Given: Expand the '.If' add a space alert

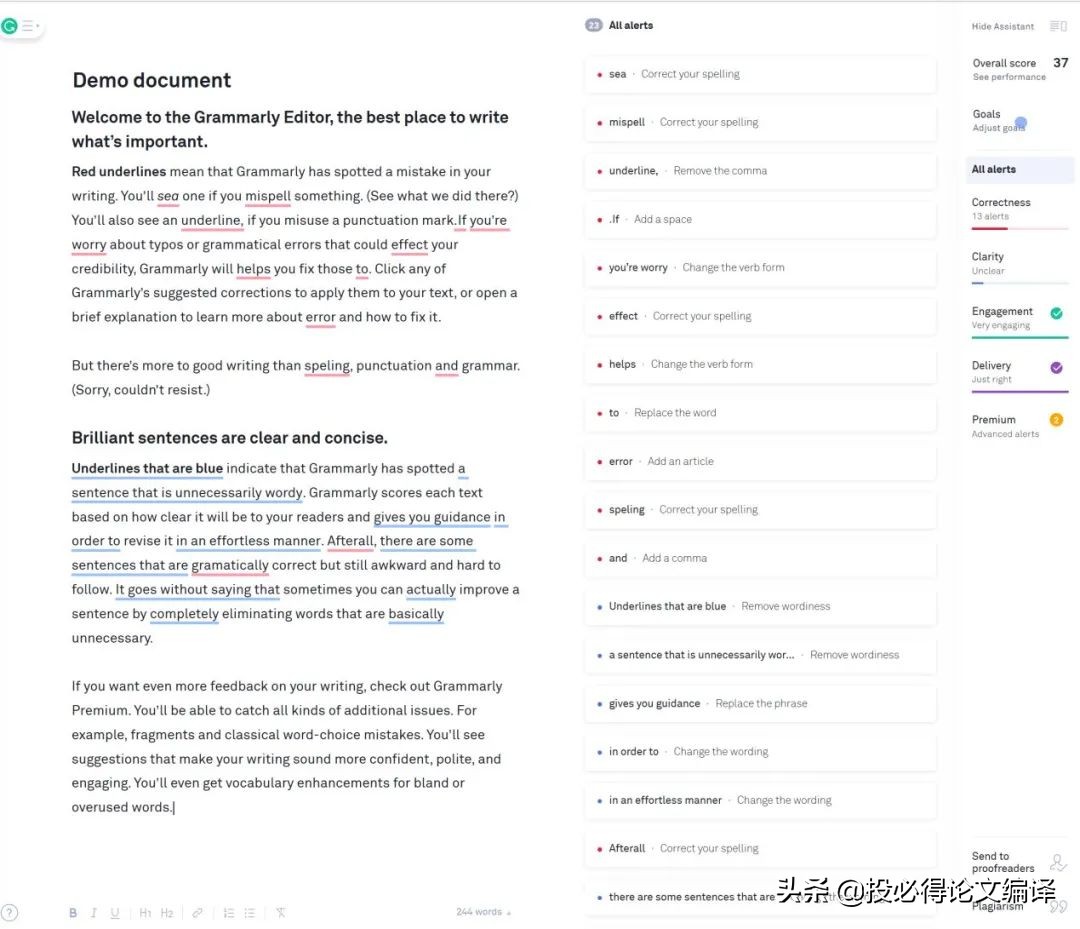Looking at the screenshot, I should click(760, 220).
